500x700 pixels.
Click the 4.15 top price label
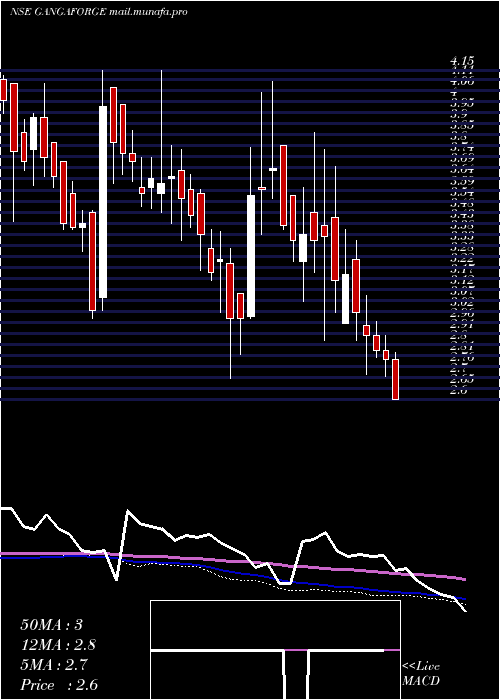click(x=462, y=62)
